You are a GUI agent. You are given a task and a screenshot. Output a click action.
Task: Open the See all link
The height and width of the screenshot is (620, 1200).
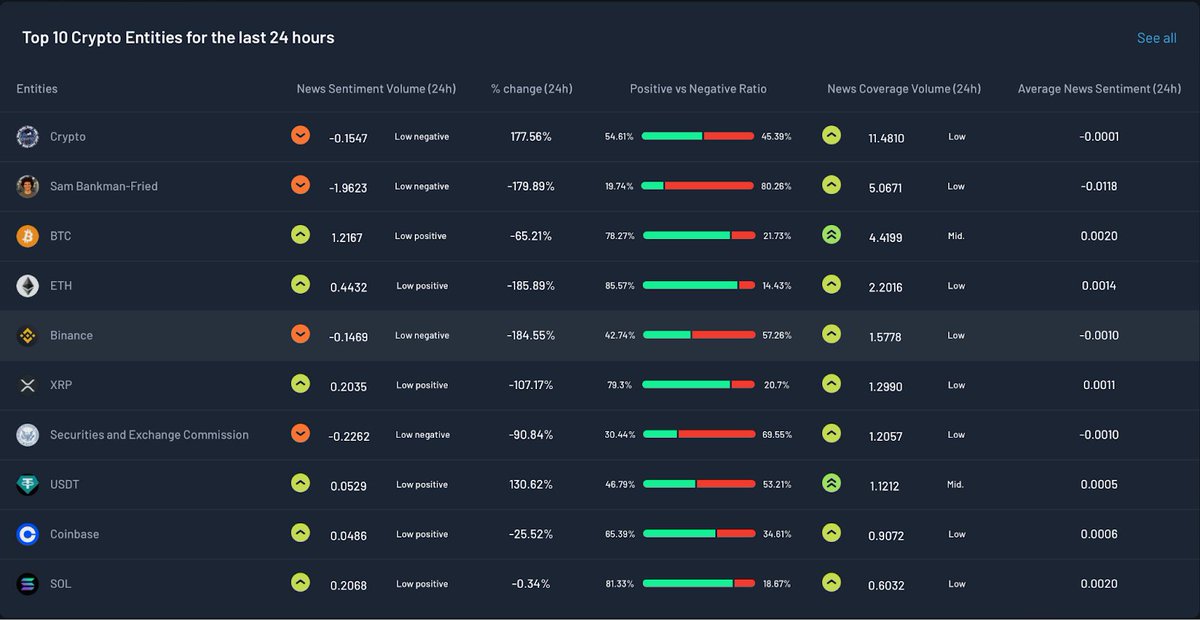click(1156, 38)
